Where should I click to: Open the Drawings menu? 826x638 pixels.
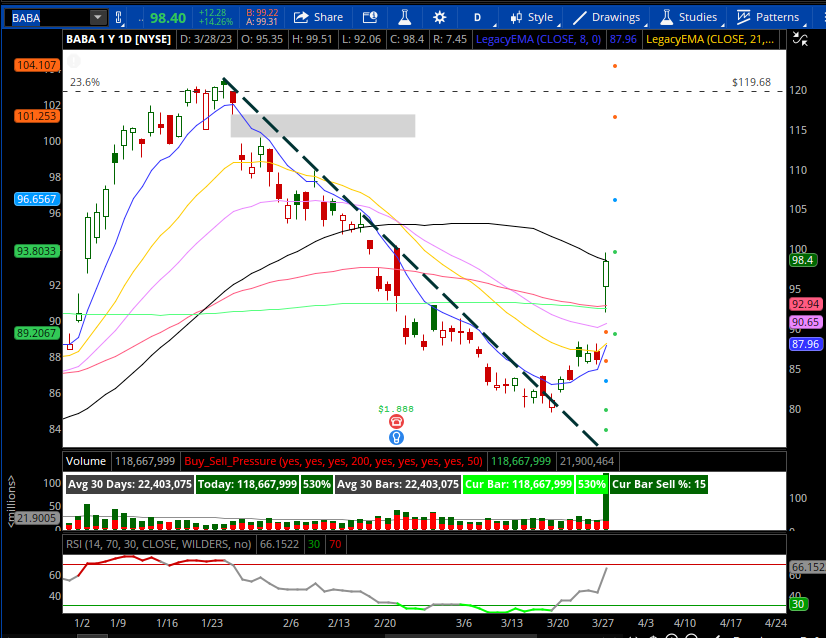tap(607, 17)
